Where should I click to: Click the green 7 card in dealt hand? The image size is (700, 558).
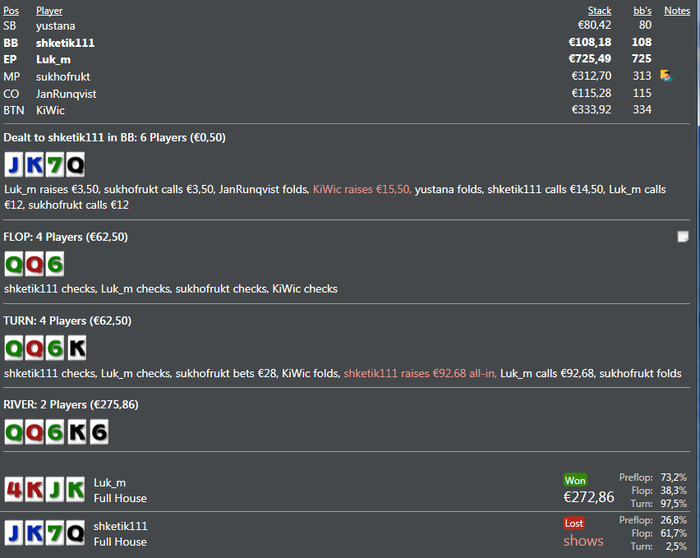(54, 165)
